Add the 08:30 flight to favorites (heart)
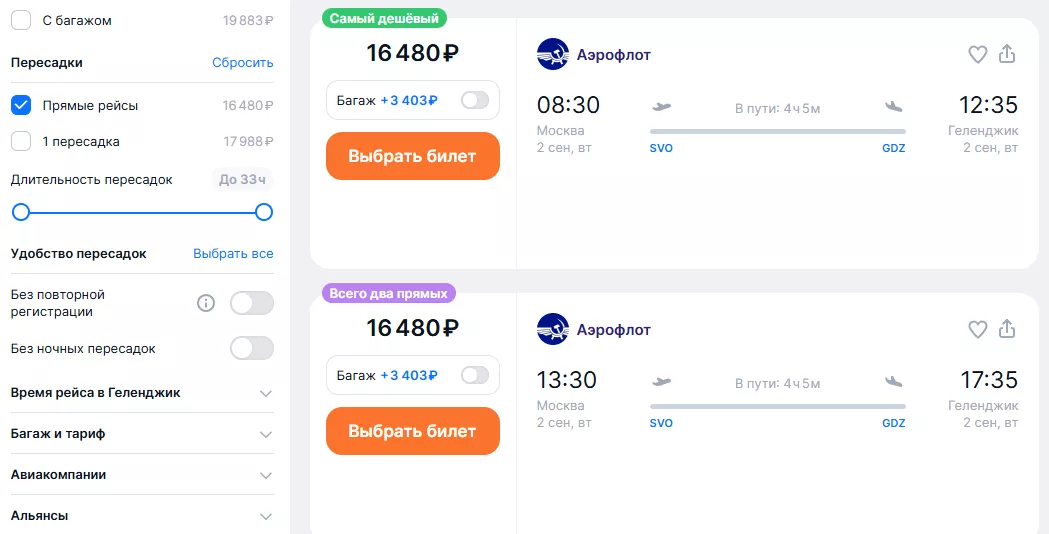 click(x=978, y=55)
